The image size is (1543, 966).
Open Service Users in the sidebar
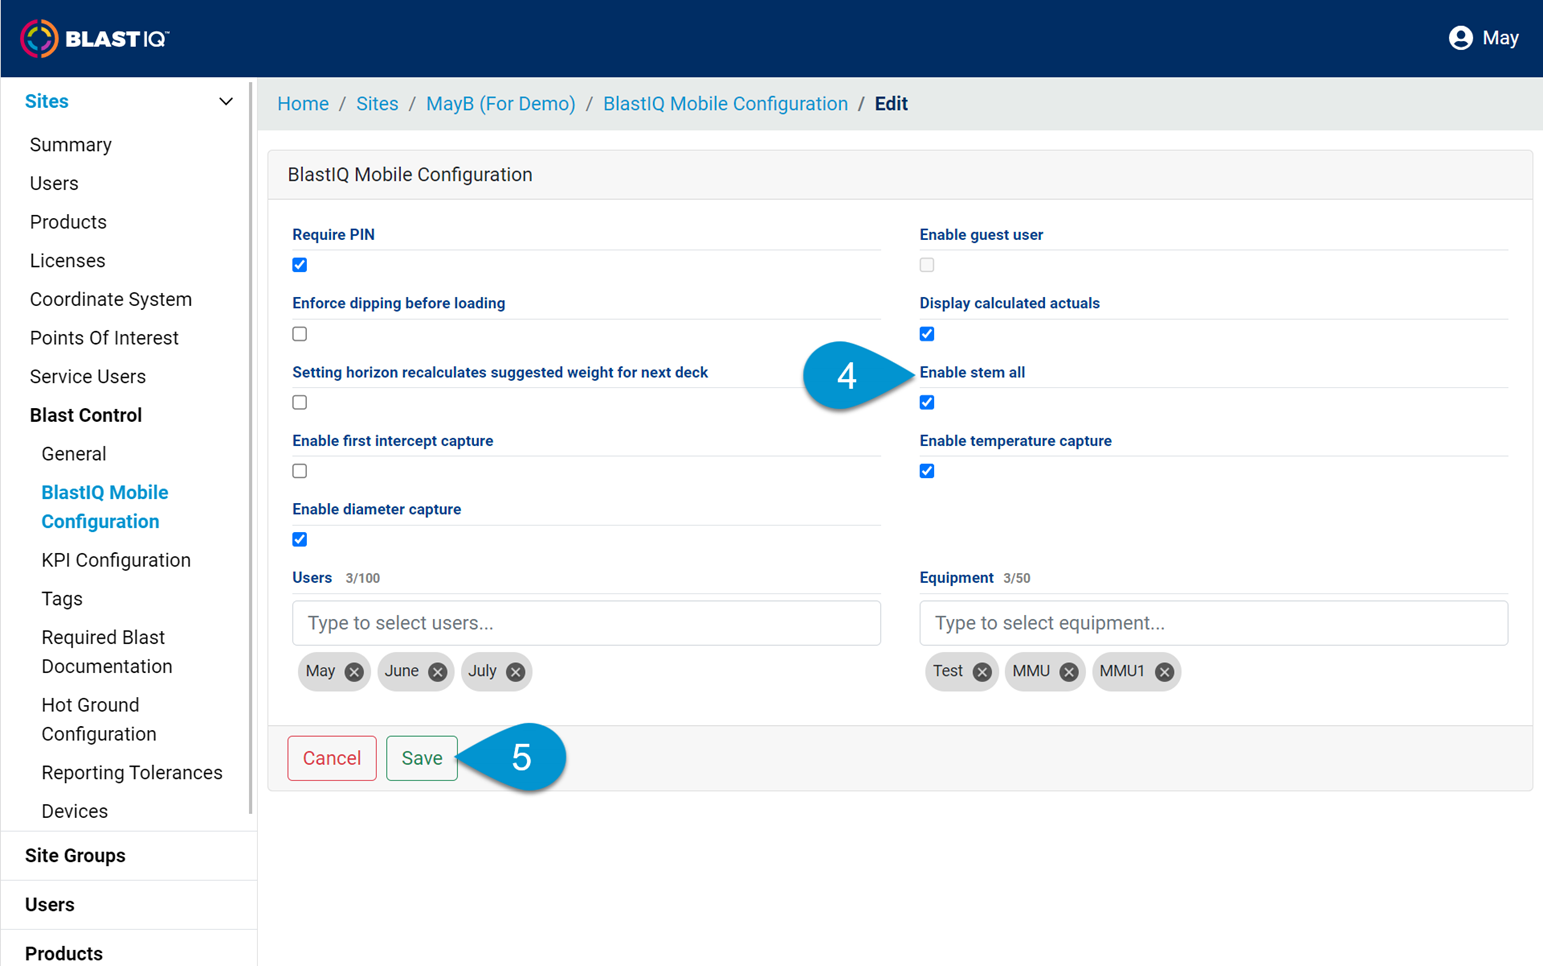(x=88, y=377)
